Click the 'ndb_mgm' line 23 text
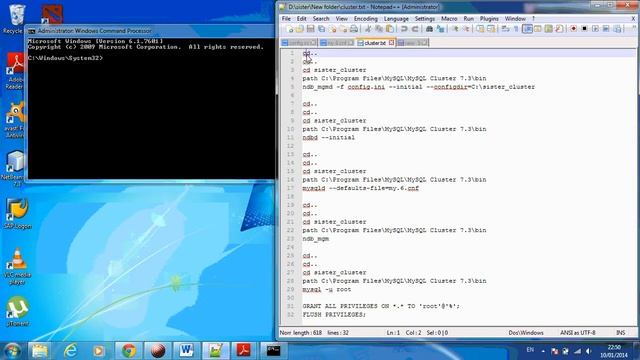Screen dimensions: 640x360 coord(316,239)
